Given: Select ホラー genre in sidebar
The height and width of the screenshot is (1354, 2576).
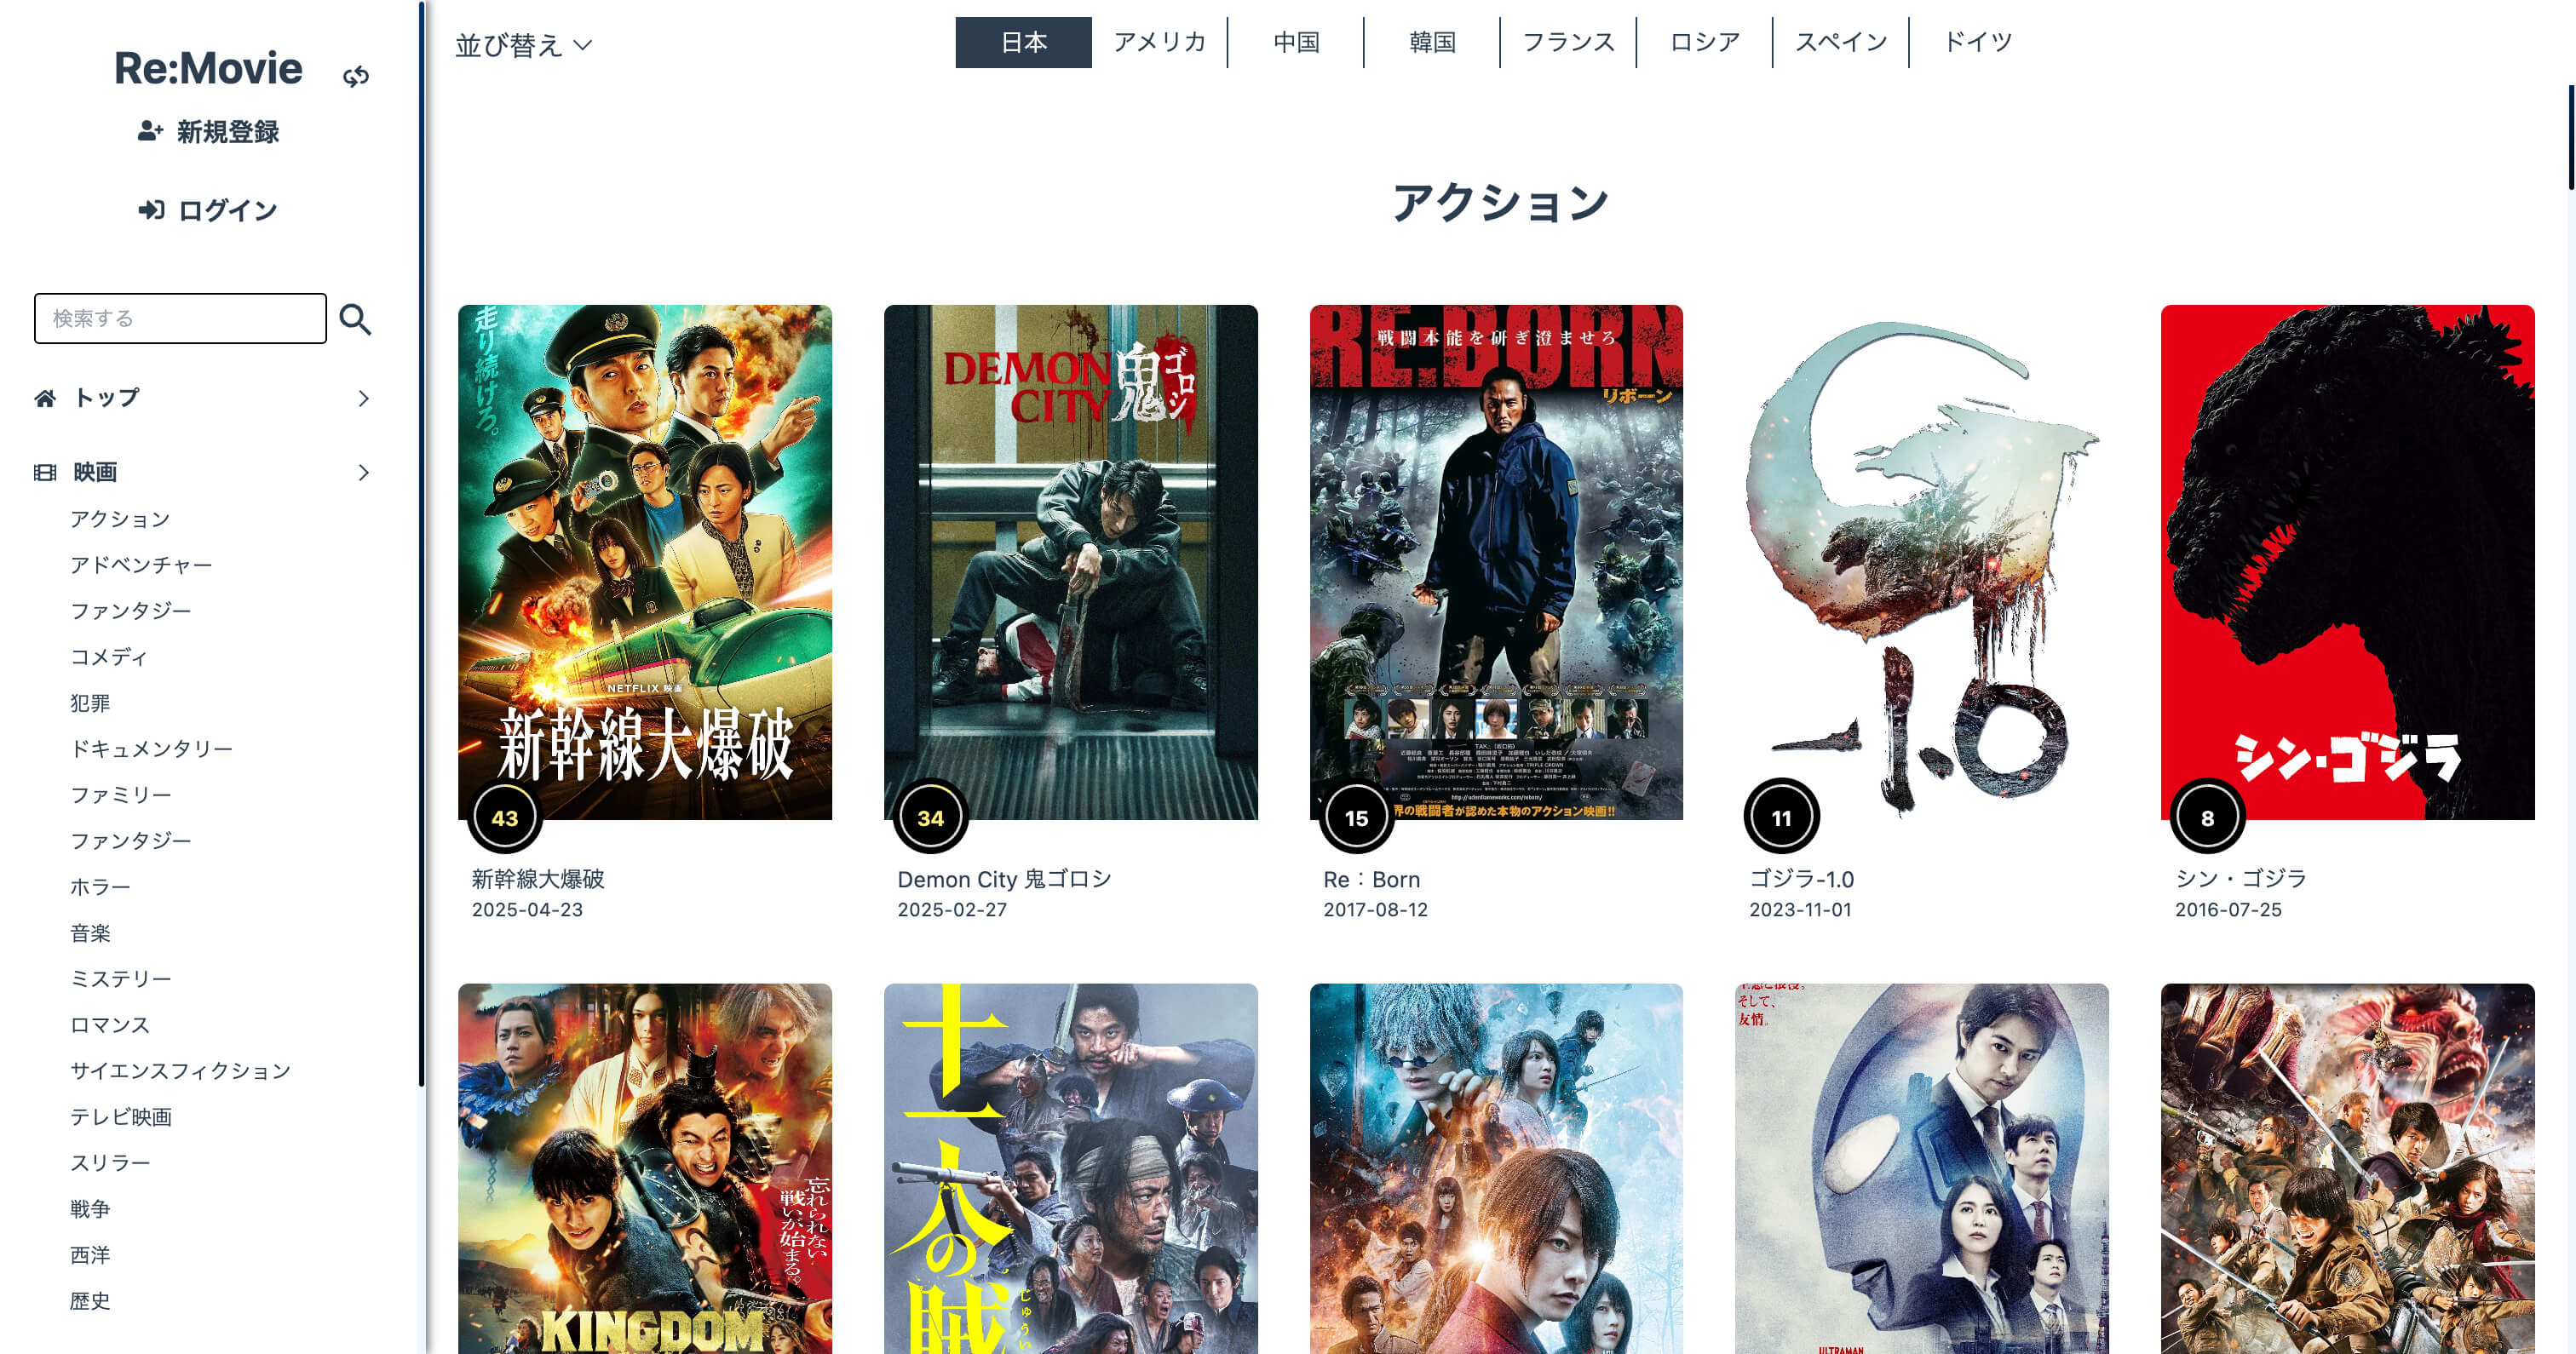Looking at the screenshot, I should point(100,887).
